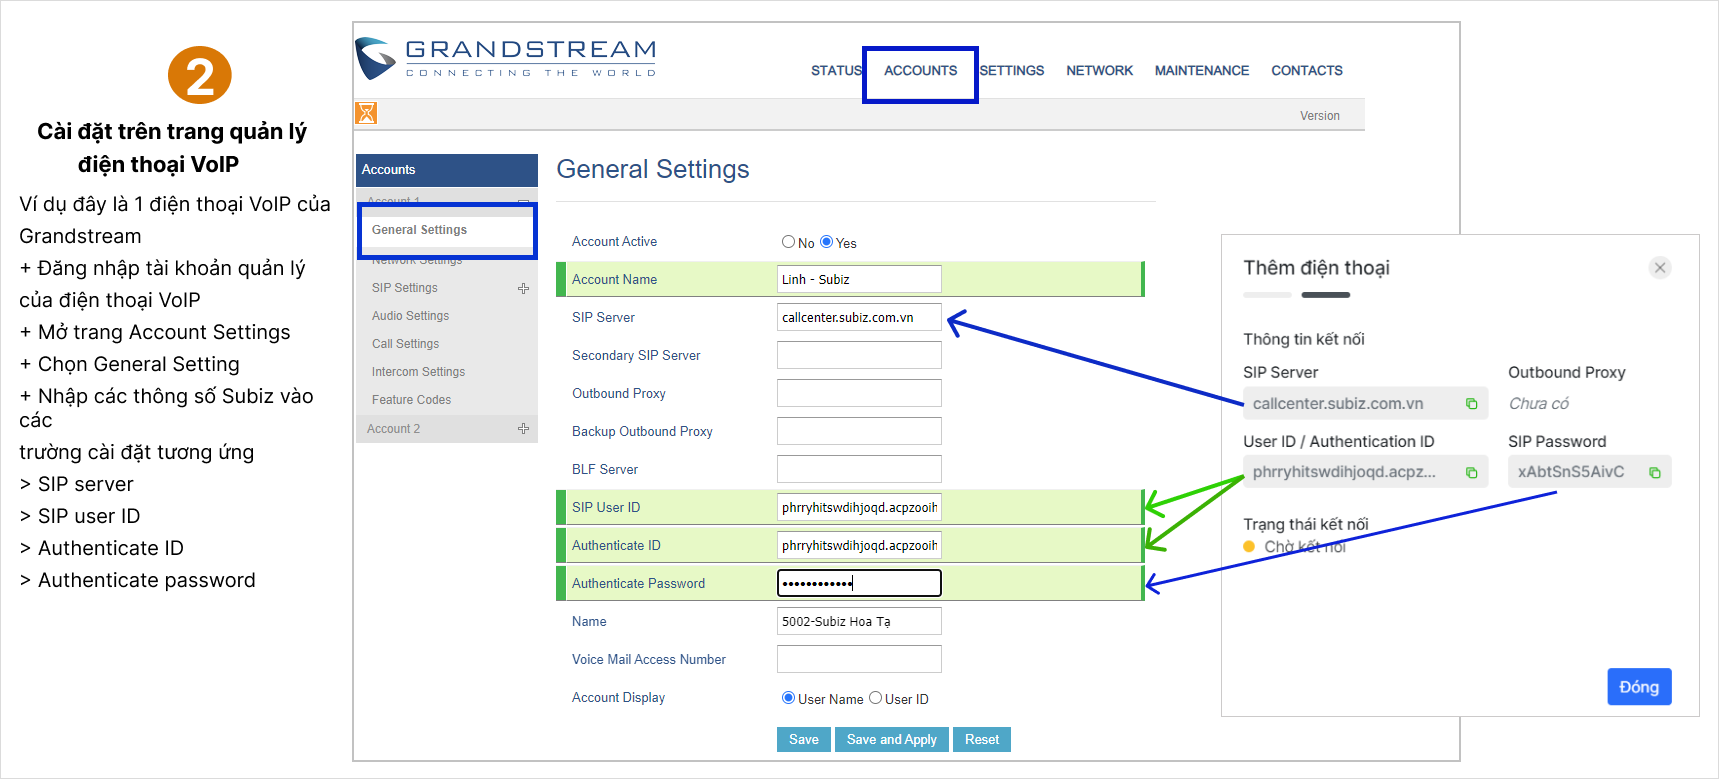The image size is (1719, 779).
Task: Copy the User ID value
Action: pyautogui.click(x=1471, y=472)
